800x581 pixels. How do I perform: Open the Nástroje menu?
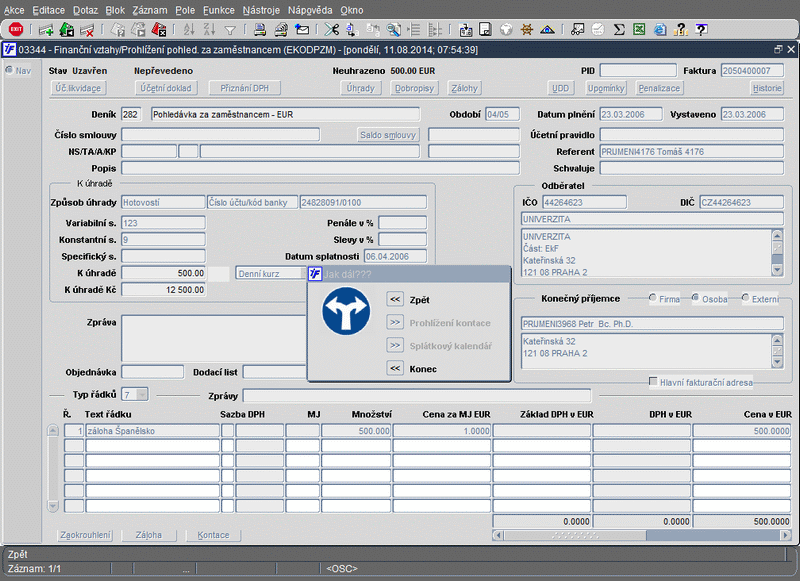tap(260, 9)
